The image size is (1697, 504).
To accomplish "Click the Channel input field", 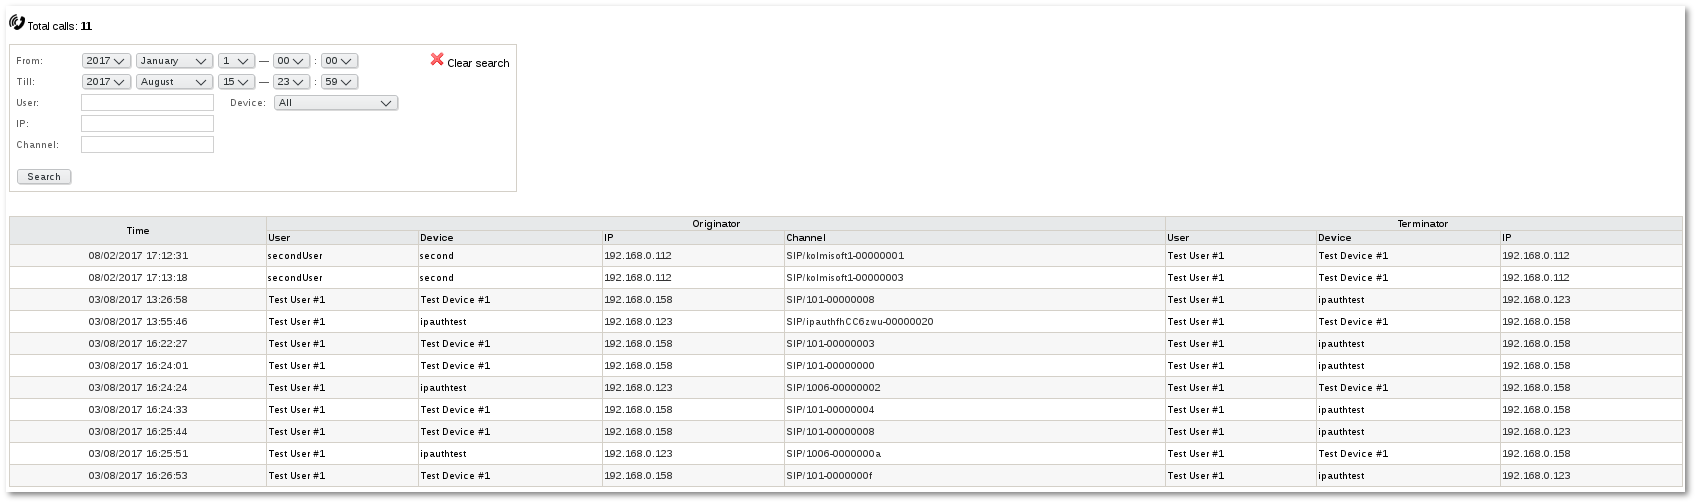I will click(147, 145).
